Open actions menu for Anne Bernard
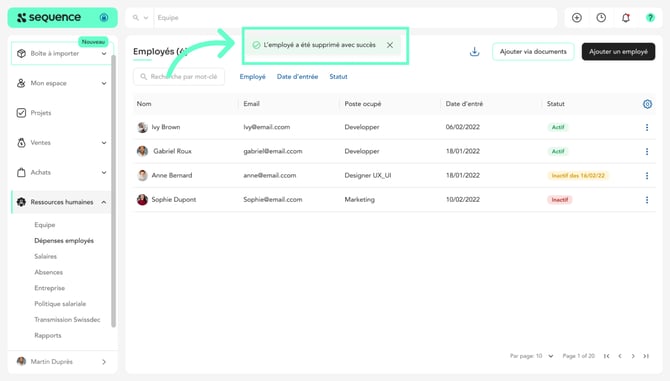670x381 pixels. click(x=647, y=176)
